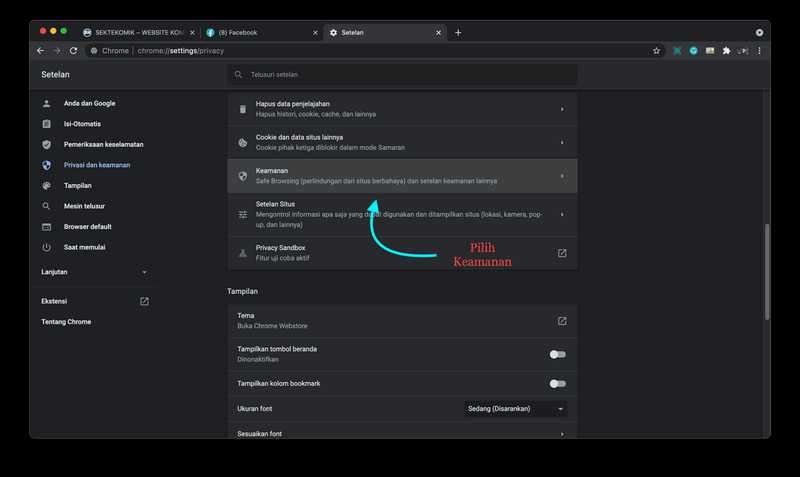This screenshot has width=800, height=477.
Task: Open Keamanan settings row
Action: click(x=402, y=176)
